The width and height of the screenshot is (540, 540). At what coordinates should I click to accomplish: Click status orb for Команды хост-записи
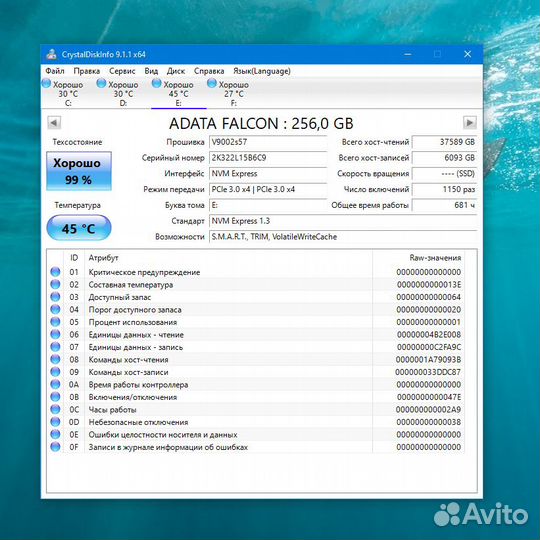point(55,372)
